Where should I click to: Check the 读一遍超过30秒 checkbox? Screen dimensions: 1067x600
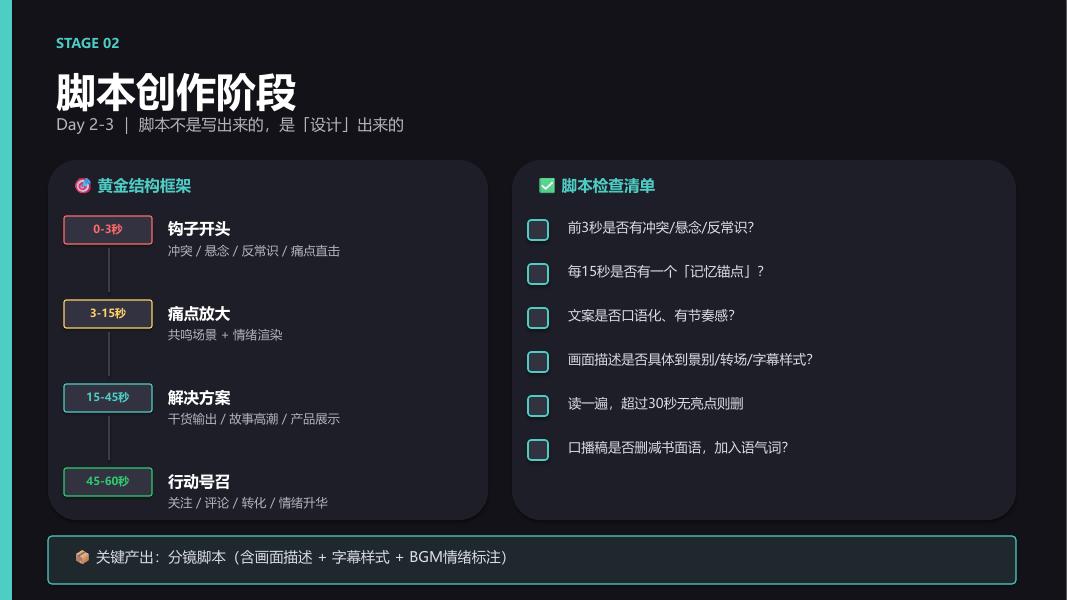point(538,405)
